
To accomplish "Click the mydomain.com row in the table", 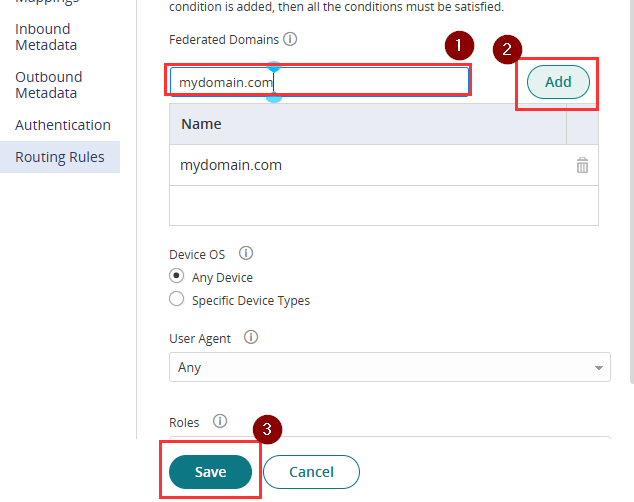I will coord(384,165).
